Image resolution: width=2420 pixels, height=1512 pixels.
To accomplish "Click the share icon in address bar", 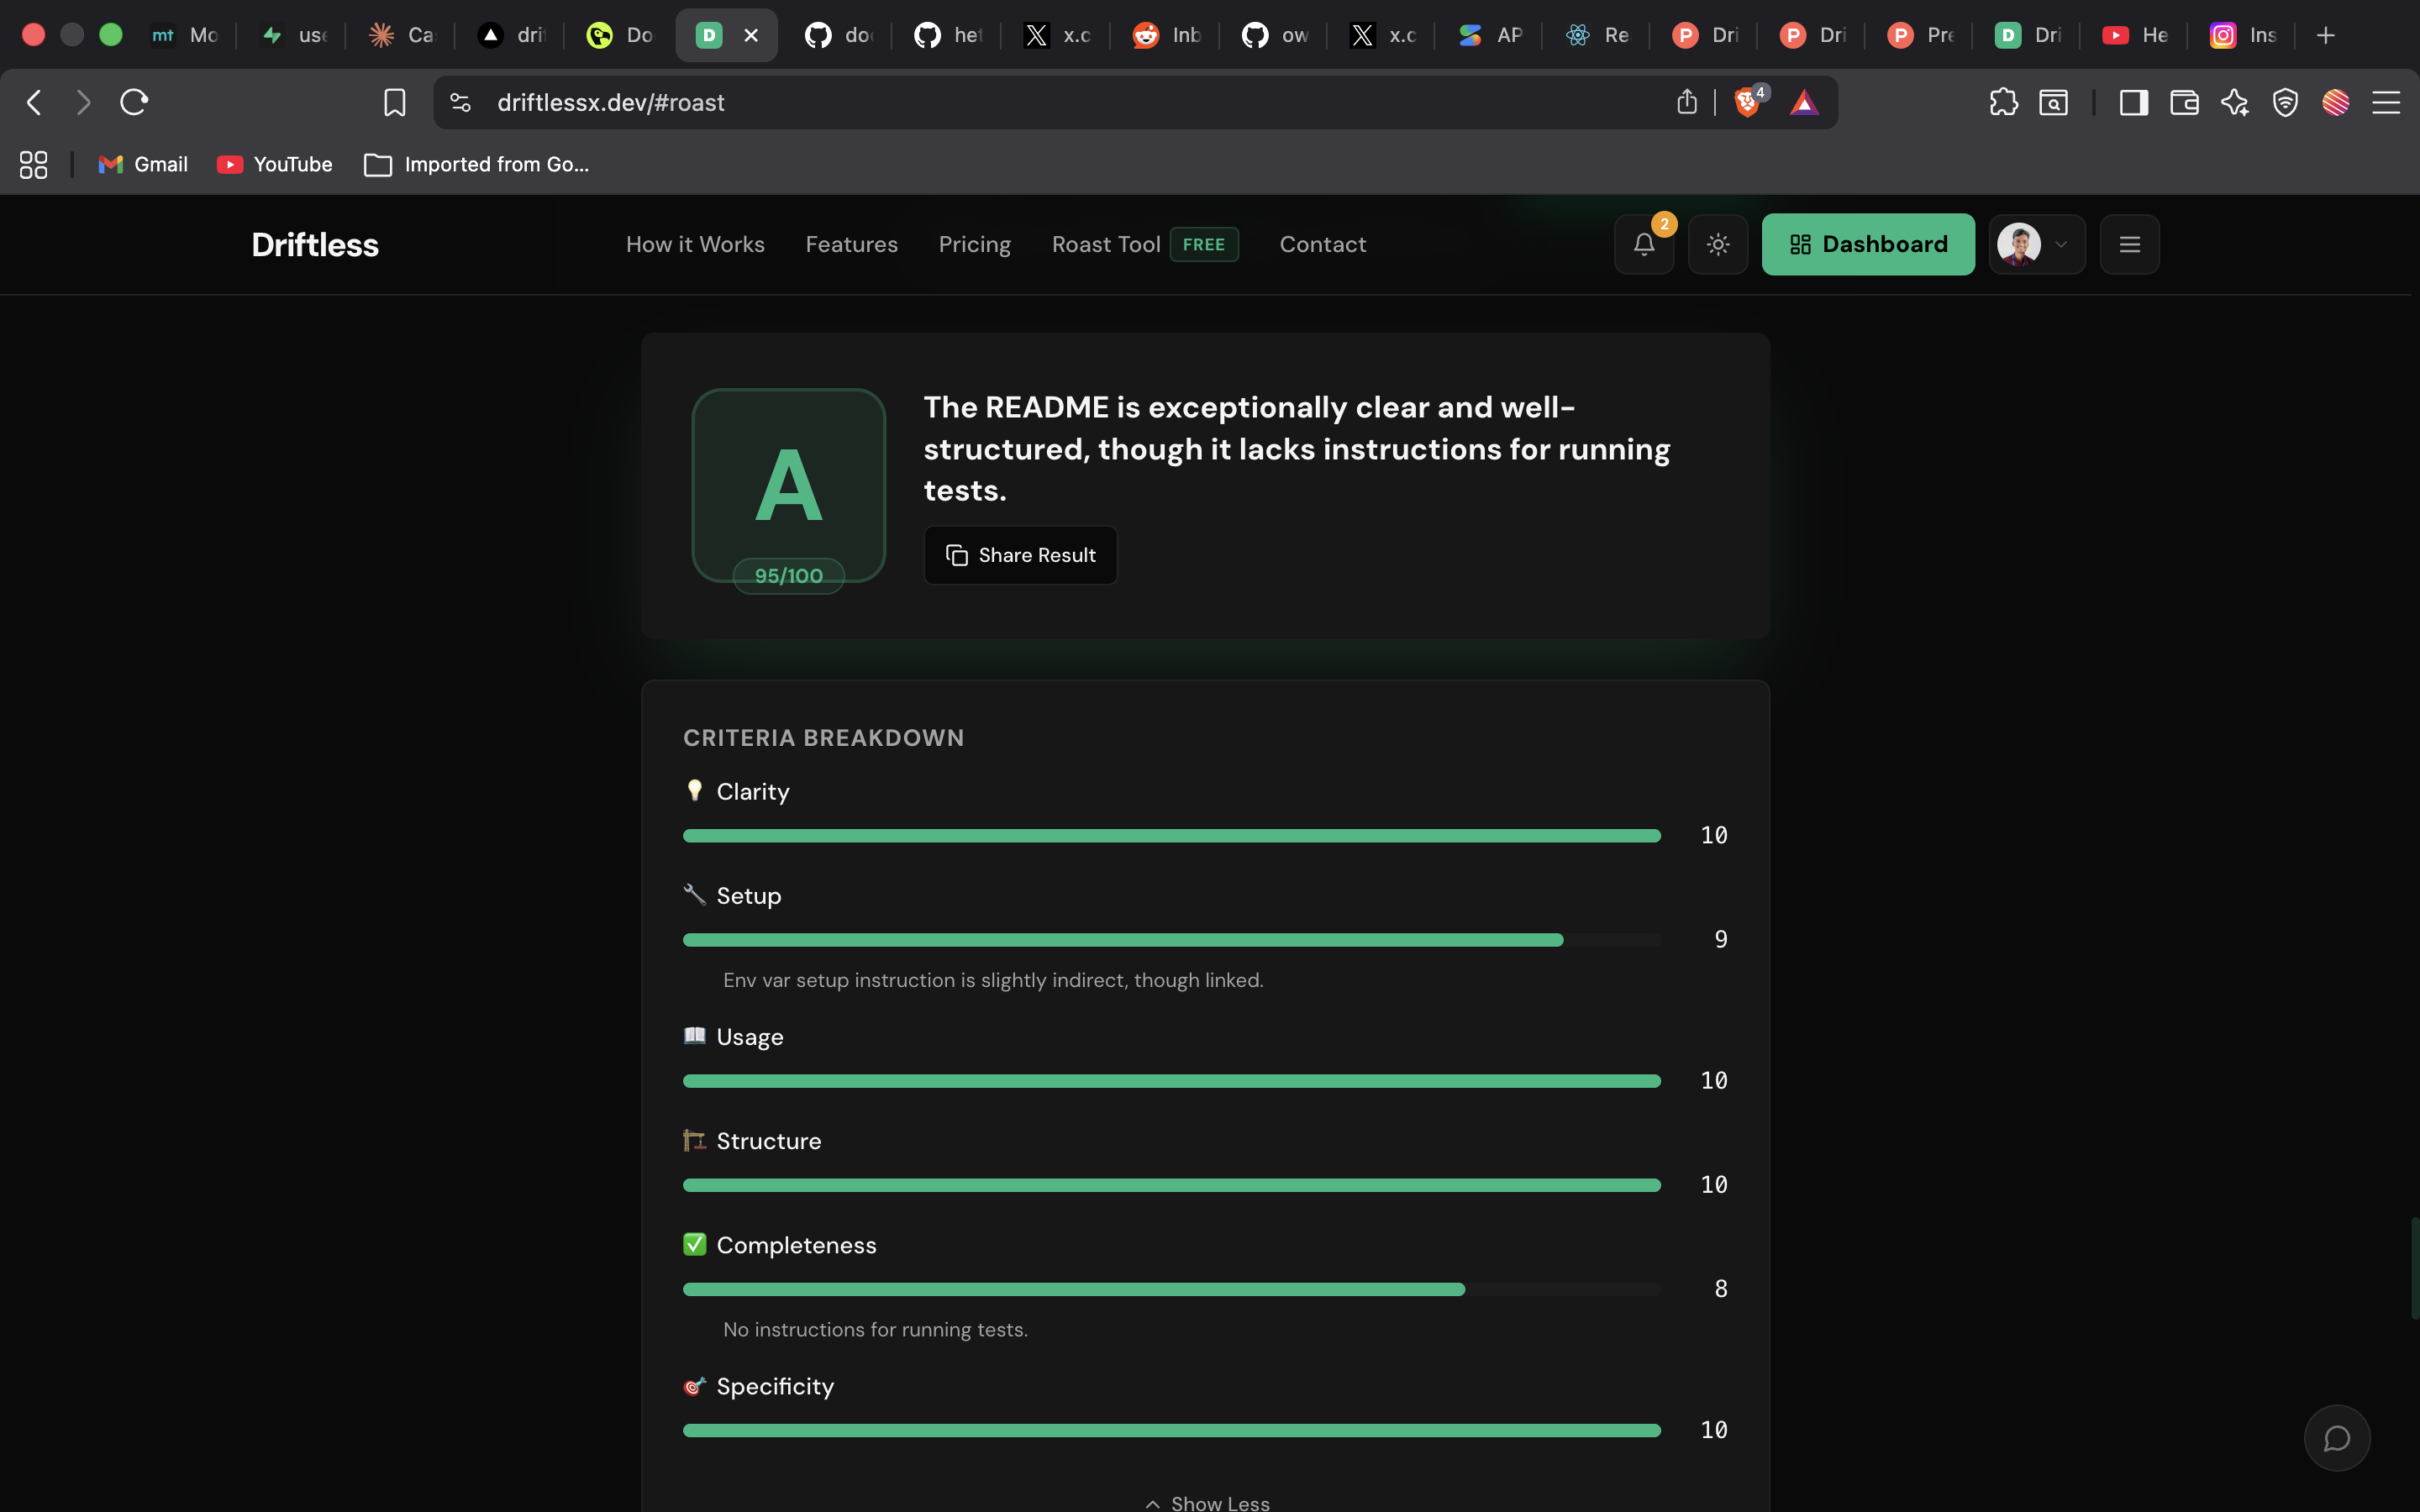I will coord(1687,102).
